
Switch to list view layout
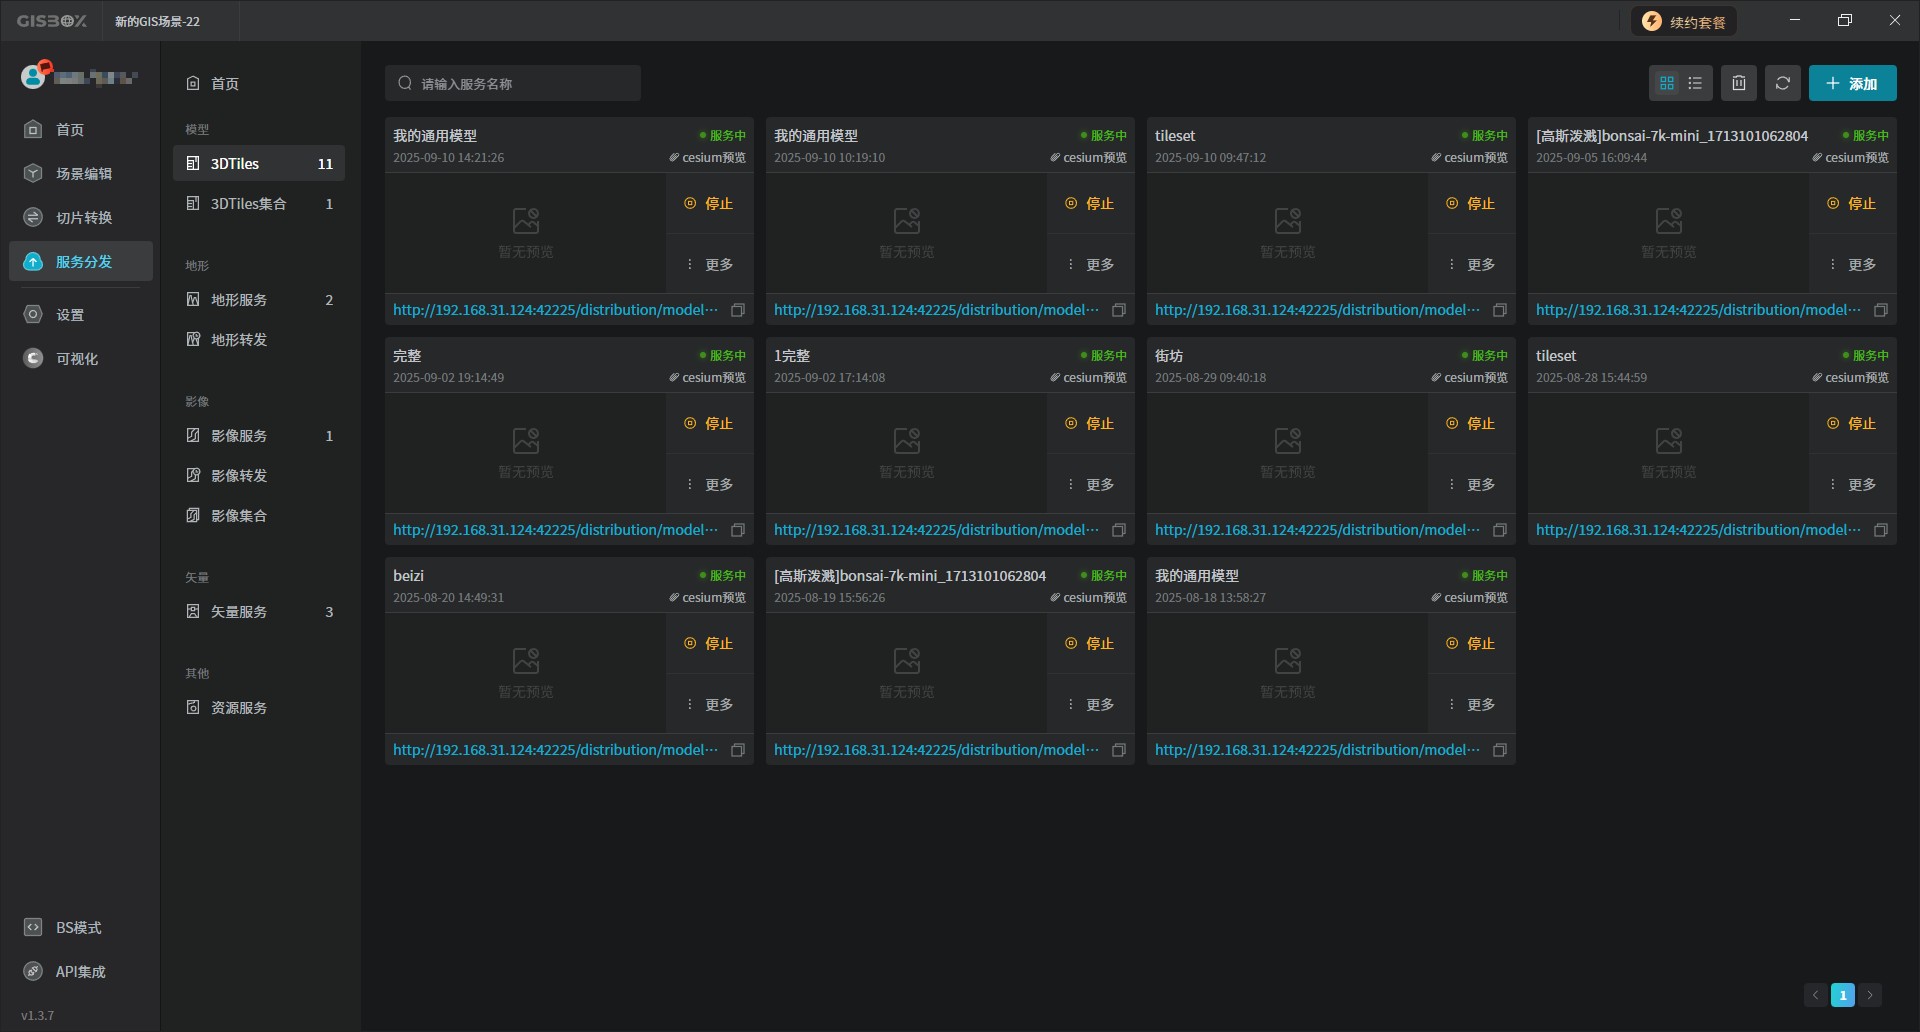pyautogui.click(x=1695, y=83)
